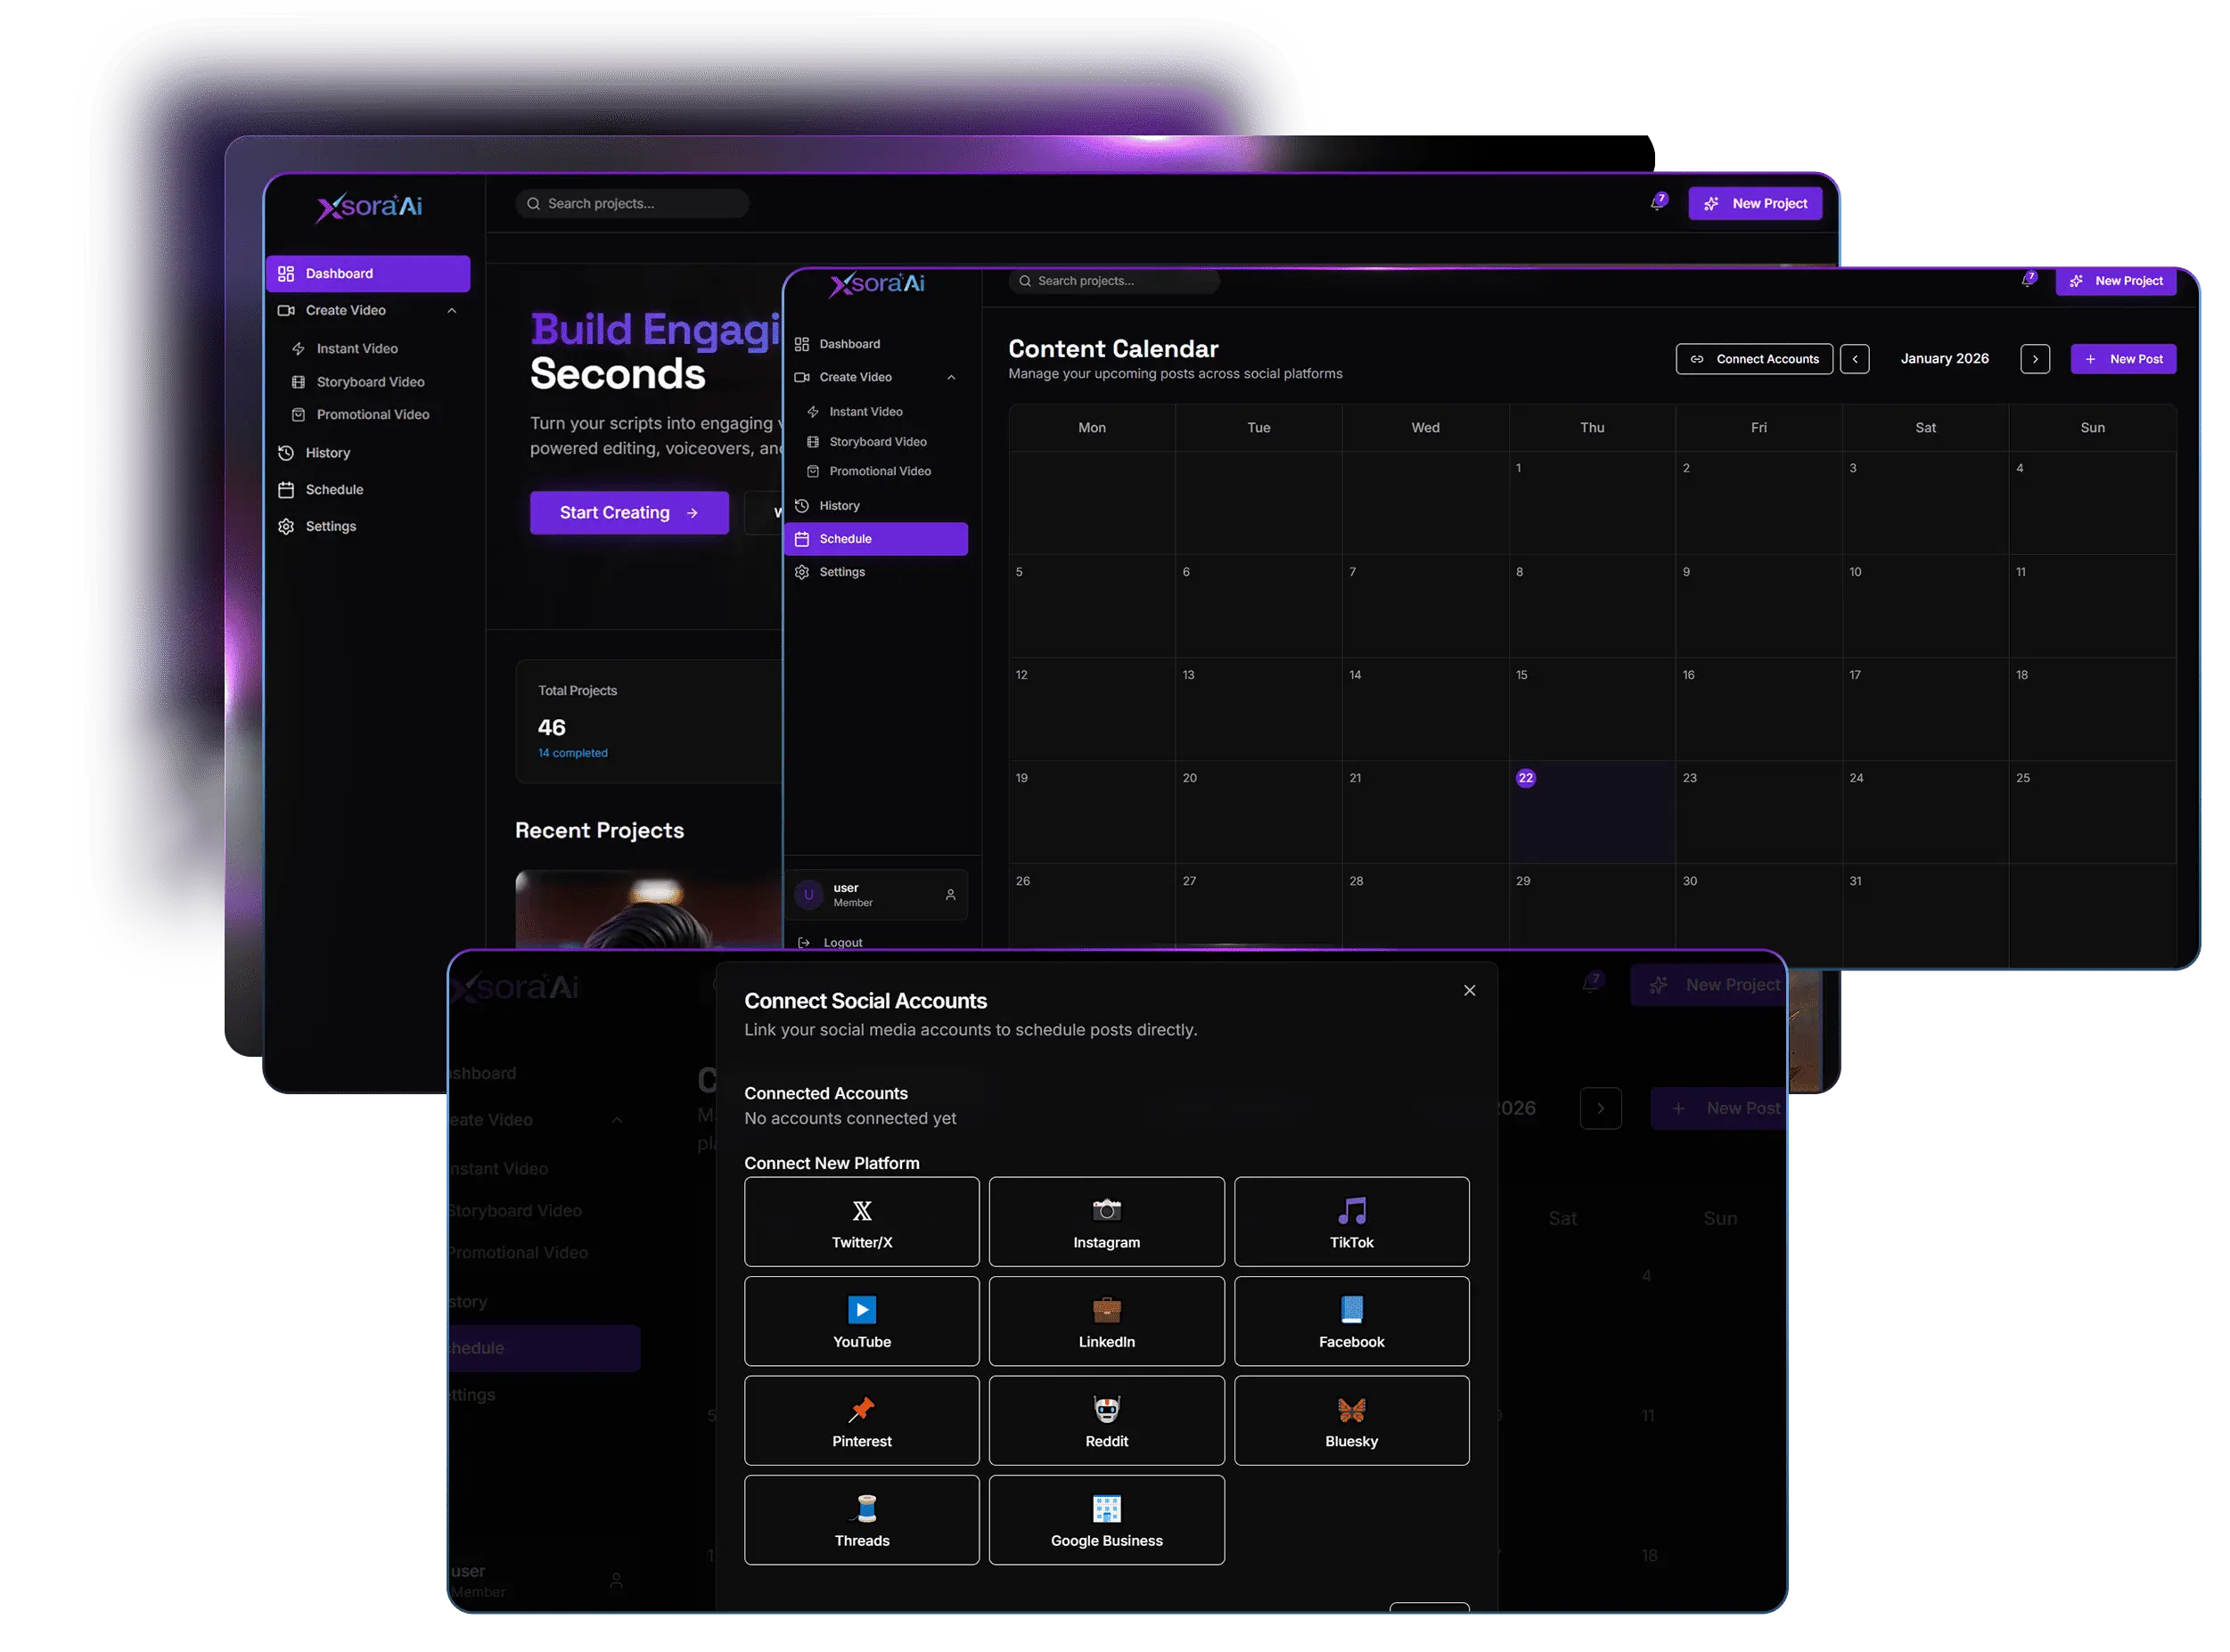2230x1652 pixels.
Task: Select calendar day 20
Action: pos(1258,811)
